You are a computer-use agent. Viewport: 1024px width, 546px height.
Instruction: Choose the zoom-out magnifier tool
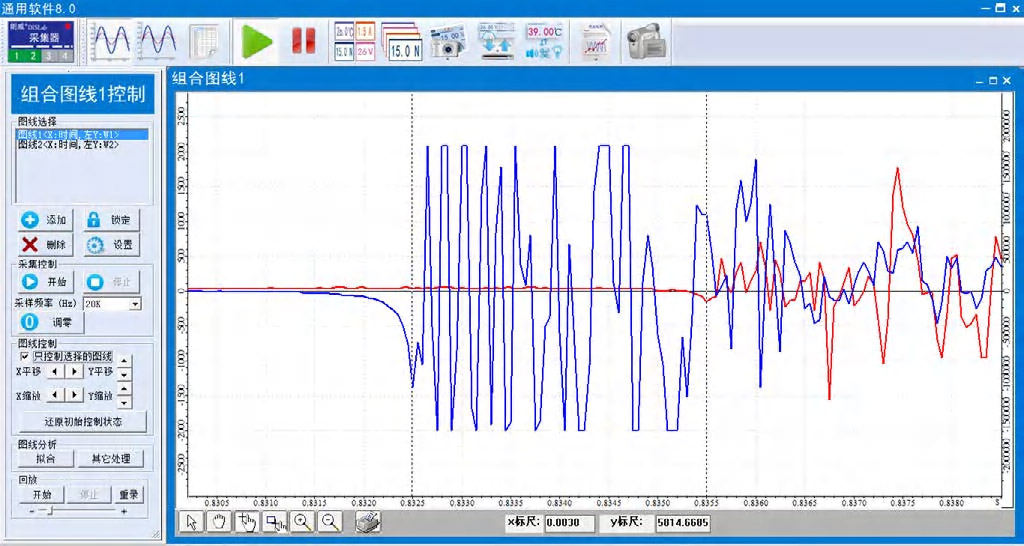329,522
